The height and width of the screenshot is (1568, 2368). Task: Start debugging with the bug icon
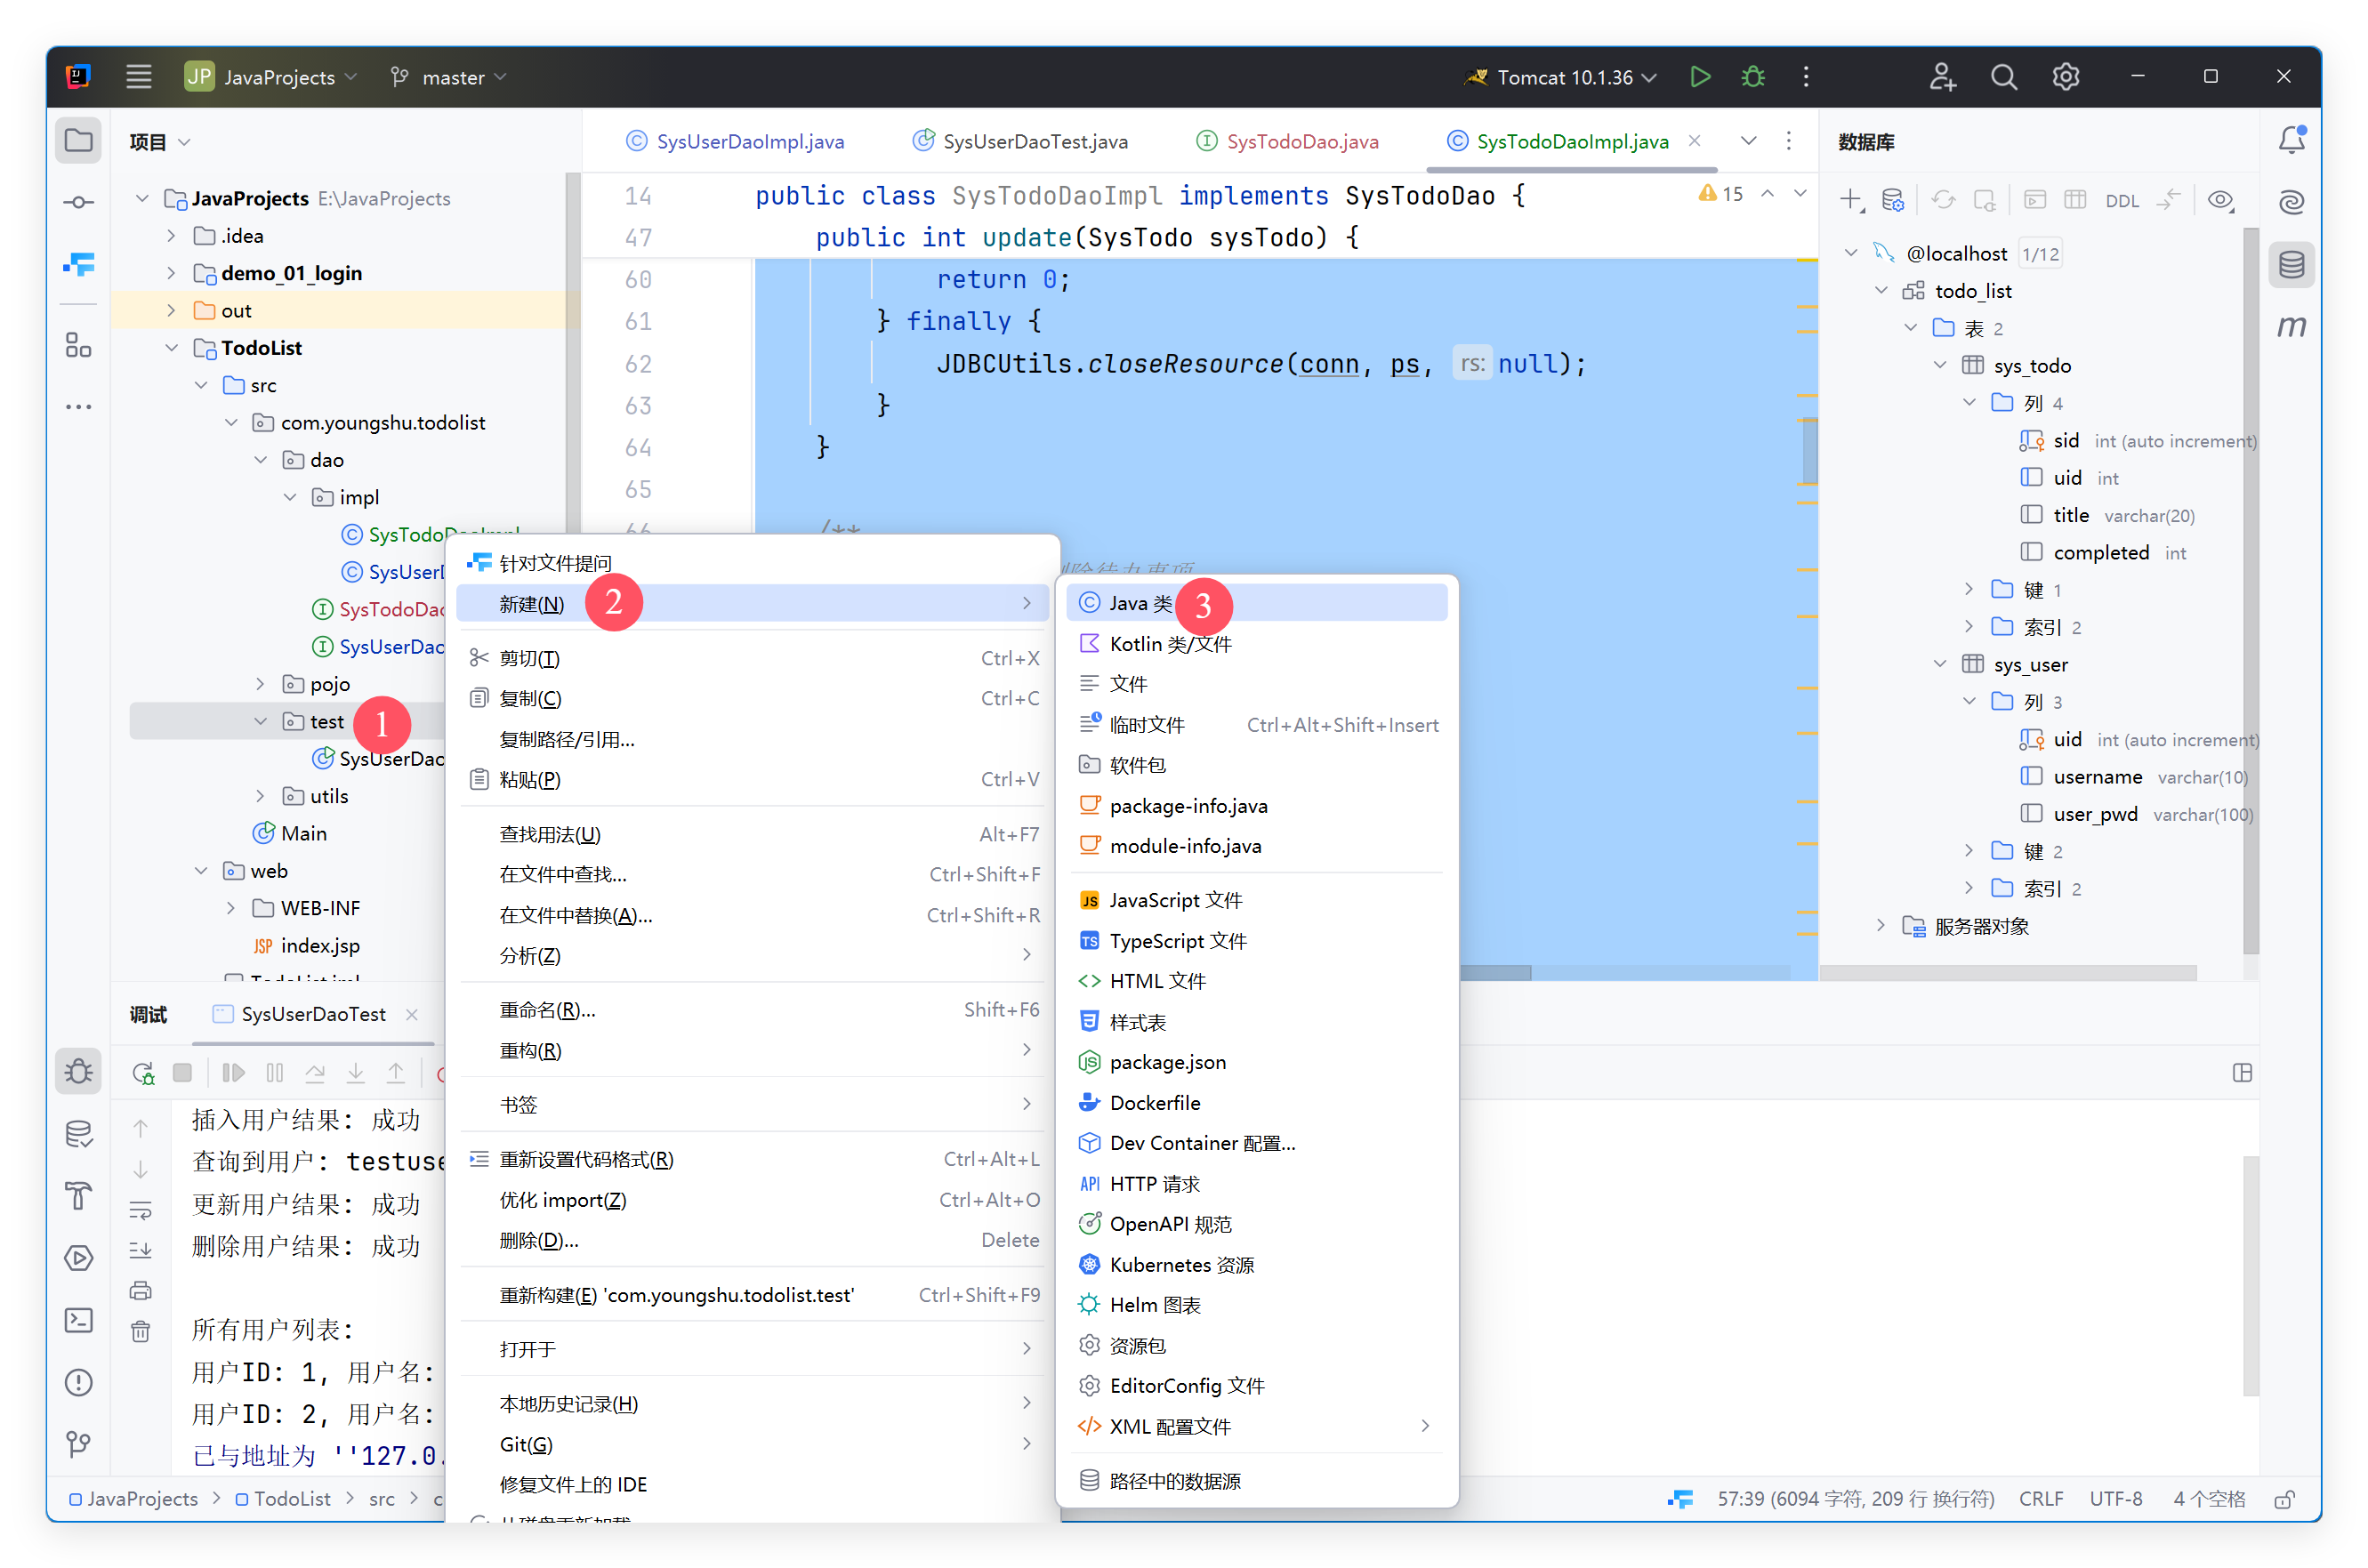pos(1752,77)
